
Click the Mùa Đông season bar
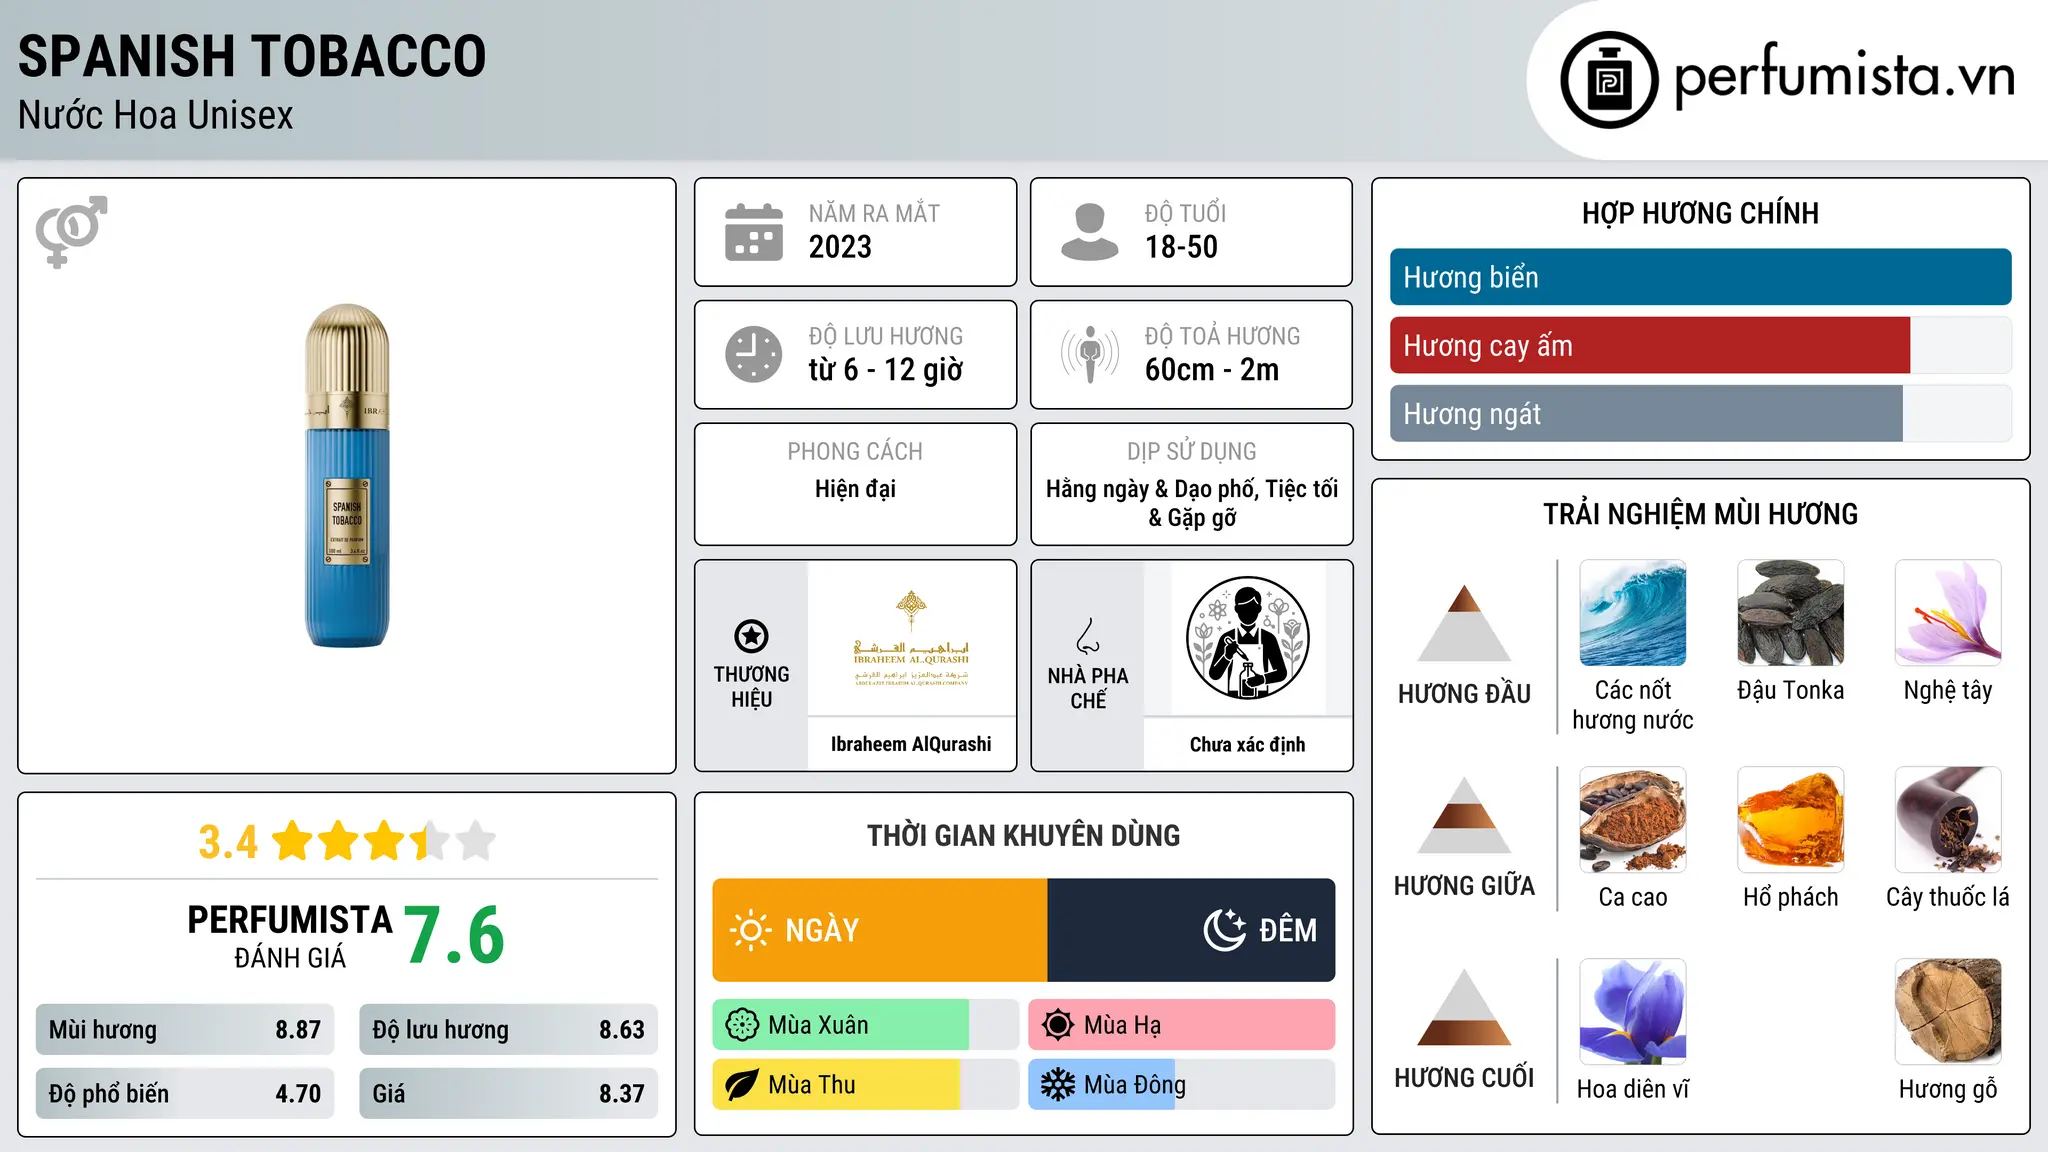pyautogui.click(x=1182, y=1085)
